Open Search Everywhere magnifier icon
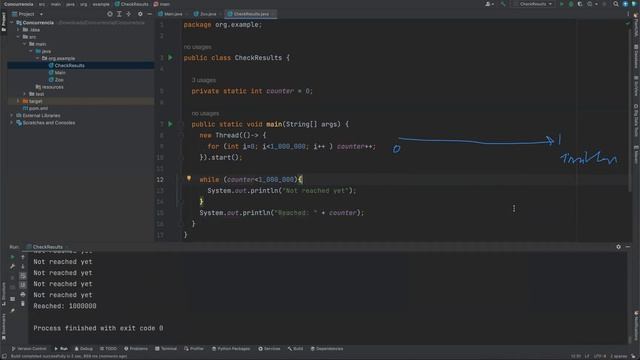The width and height of the screenshot is (640, 360). pos(616,4)
